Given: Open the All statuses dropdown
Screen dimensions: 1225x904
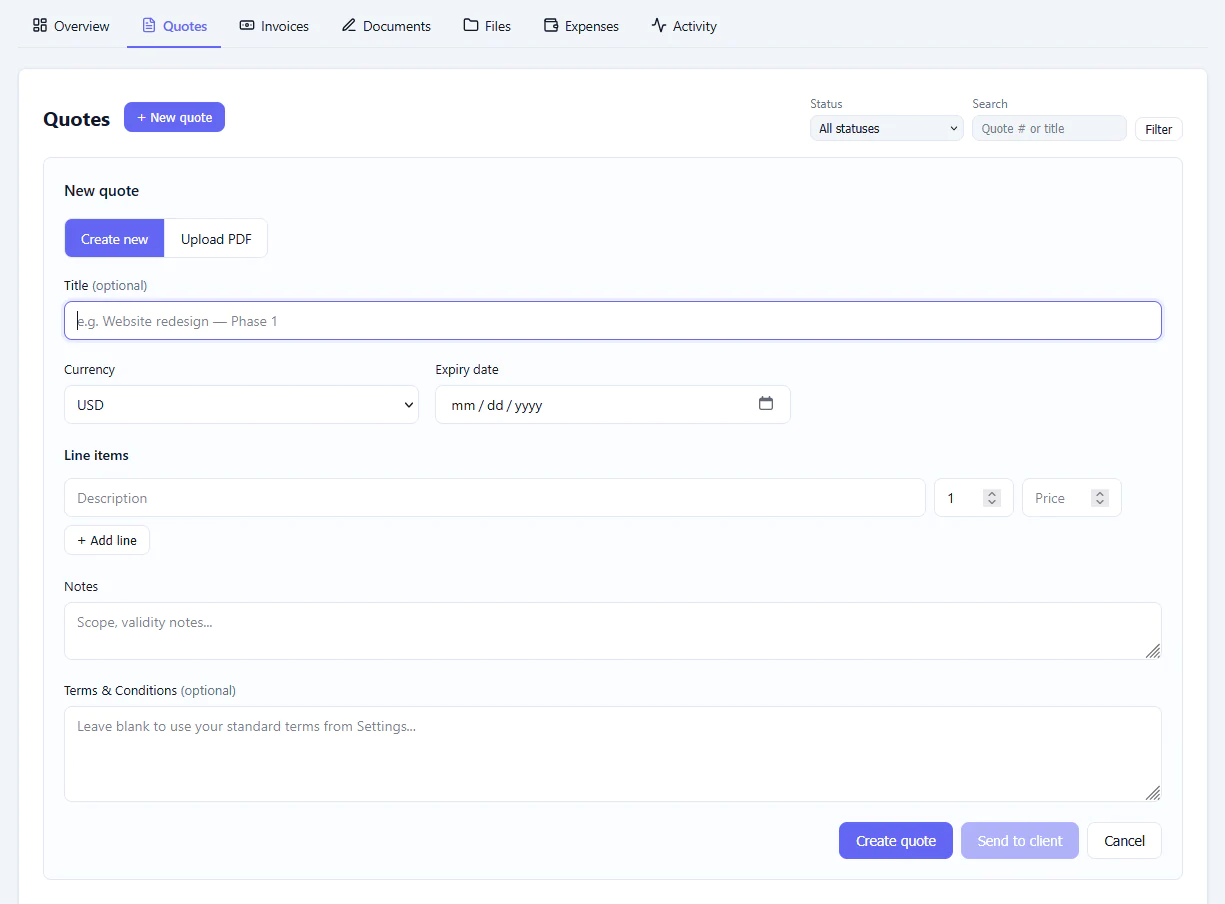Looking at the screenshot, I should [x=887, y=128].
